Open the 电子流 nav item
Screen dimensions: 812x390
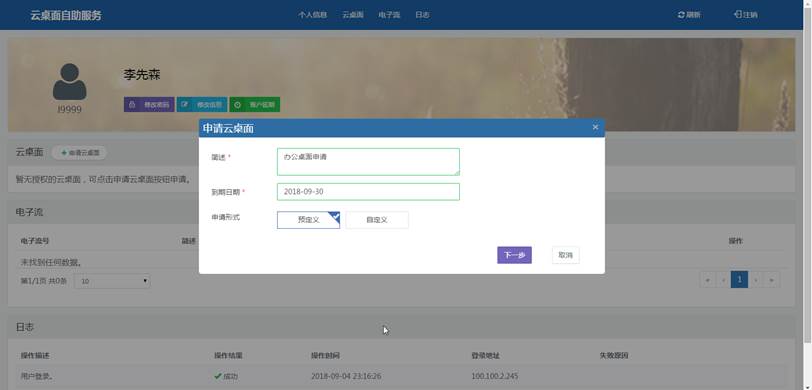(x=389, y=15)
